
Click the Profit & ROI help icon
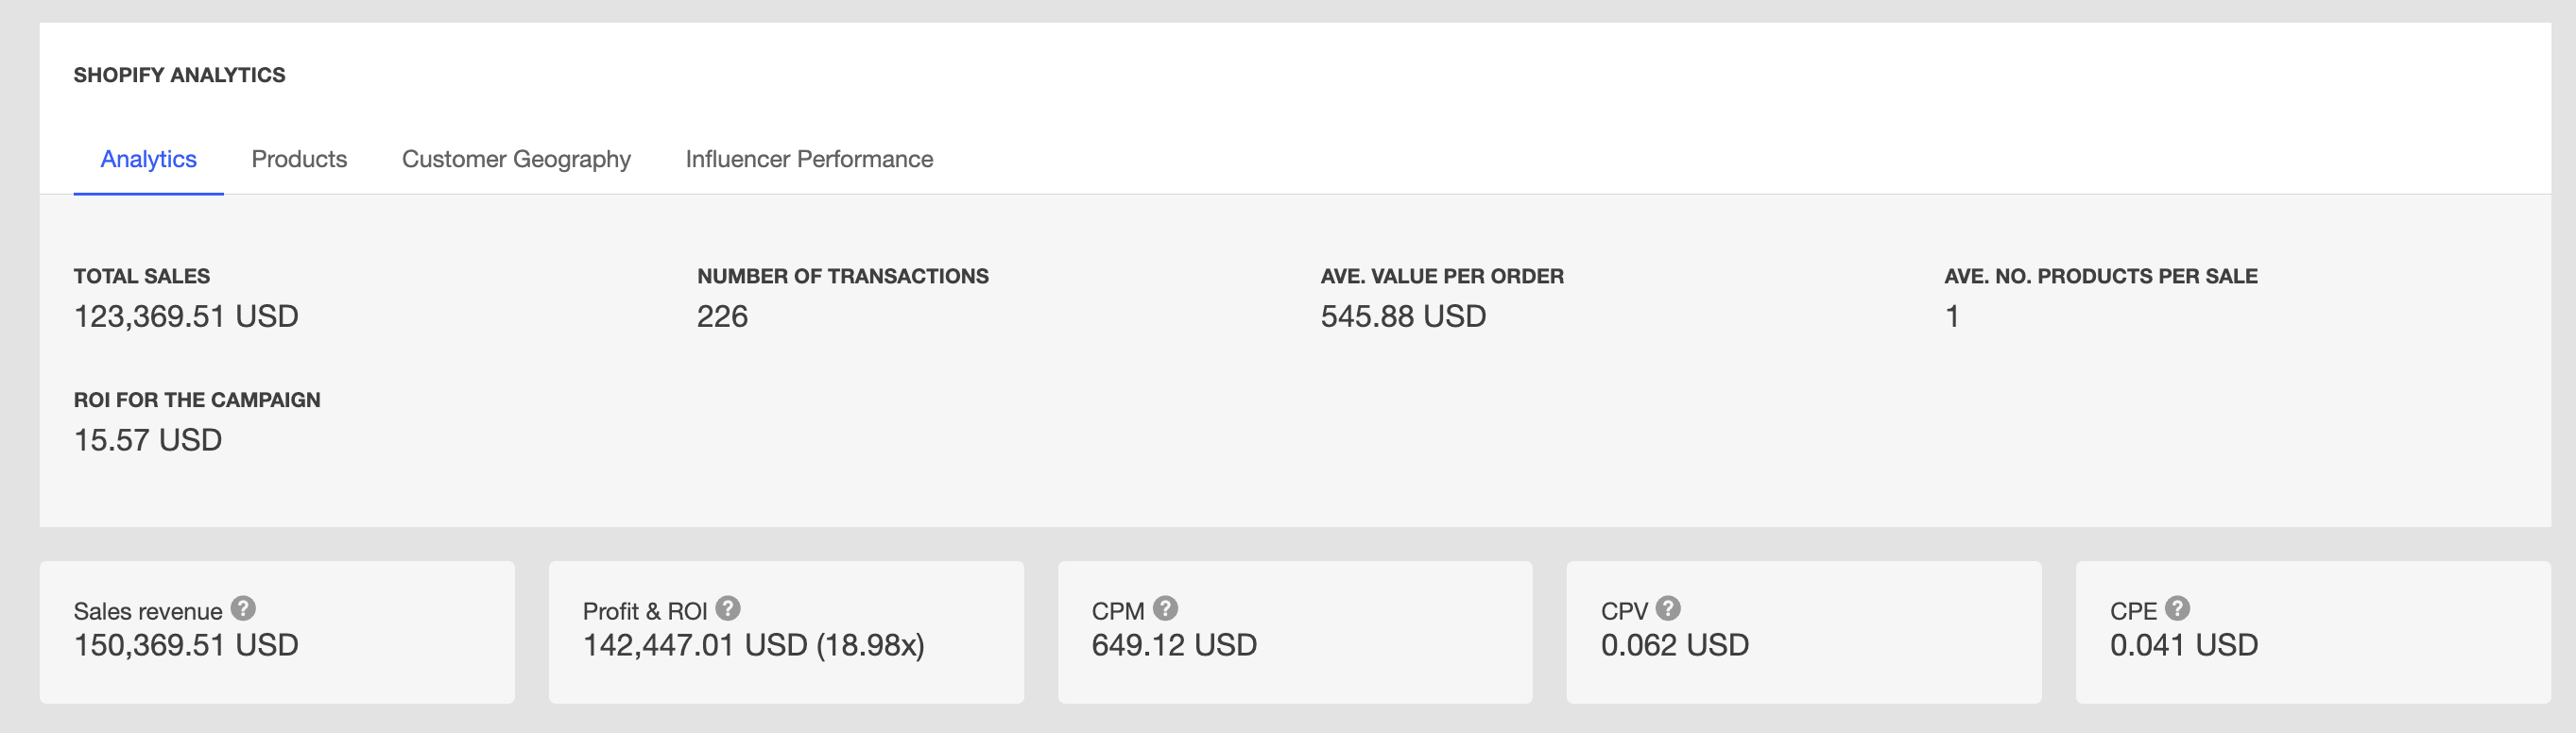click(728, 608)
